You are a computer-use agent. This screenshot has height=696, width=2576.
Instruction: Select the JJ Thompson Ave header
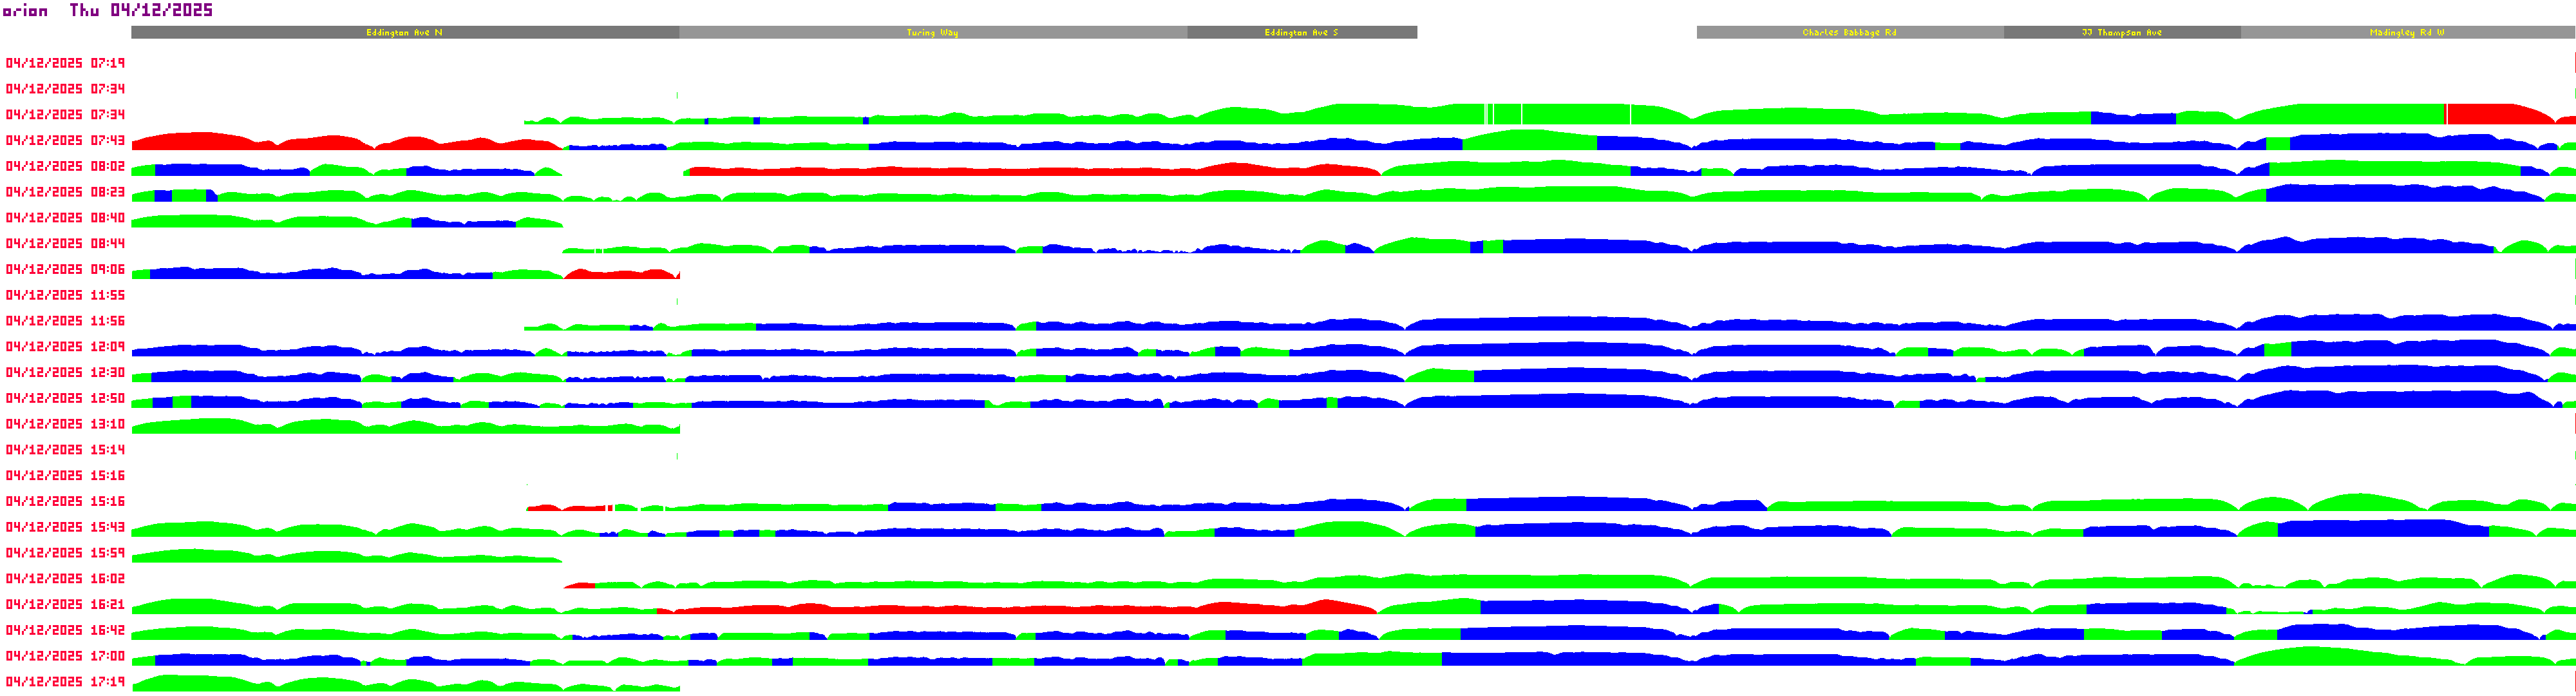[2121, 33]
